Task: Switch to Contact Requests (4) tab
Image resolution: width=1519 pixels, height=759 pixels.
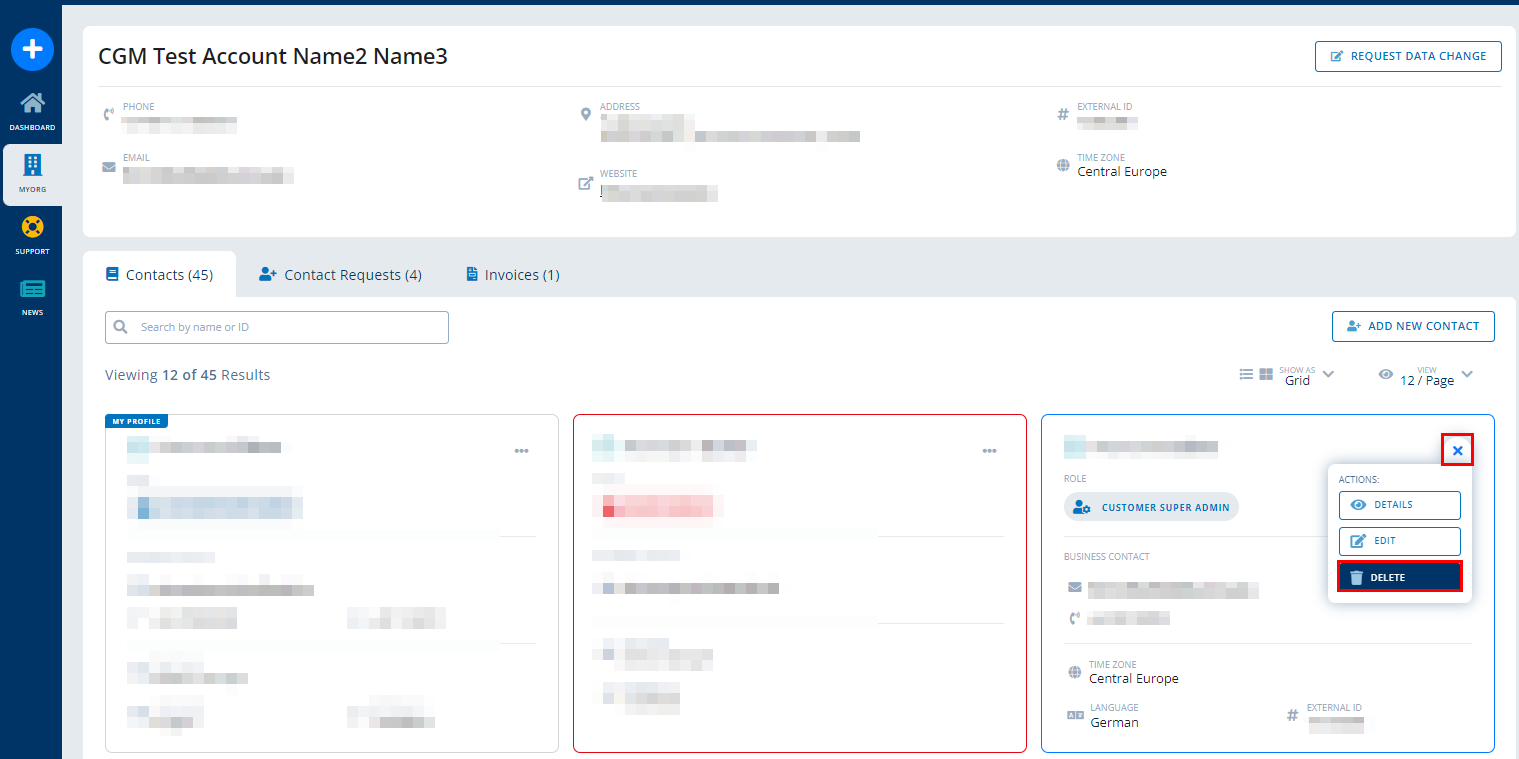Action: 340,275
